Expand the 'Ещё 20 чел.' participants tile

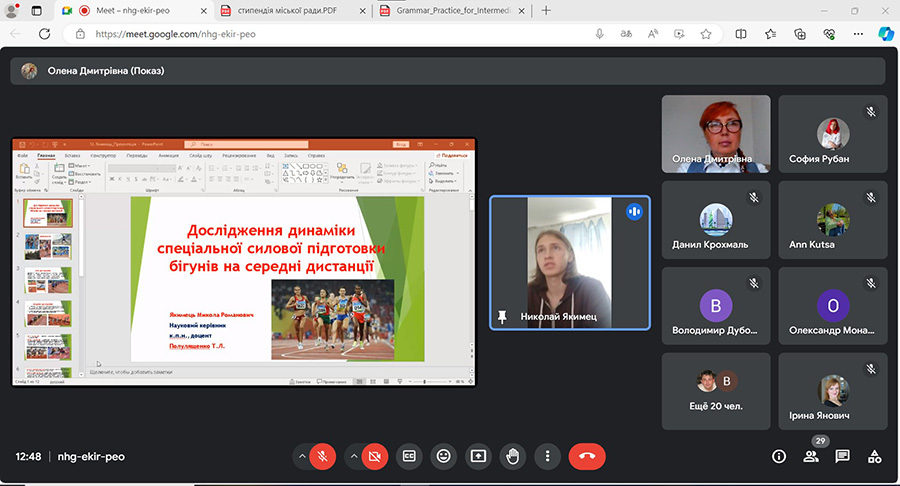716,390
